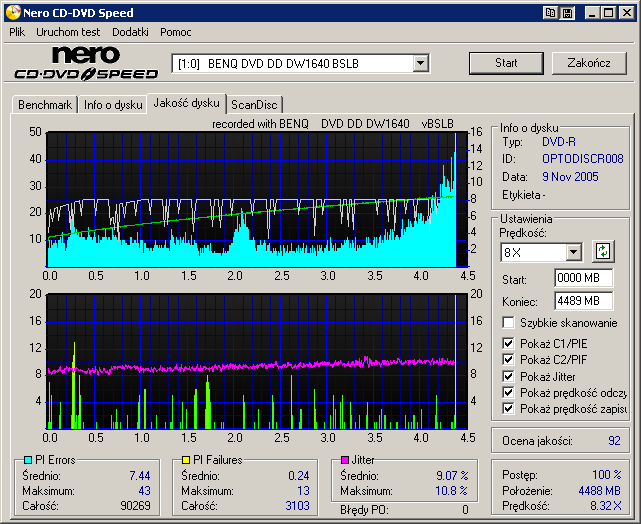Open the drive selection dropdown arrow

point(420,63)
